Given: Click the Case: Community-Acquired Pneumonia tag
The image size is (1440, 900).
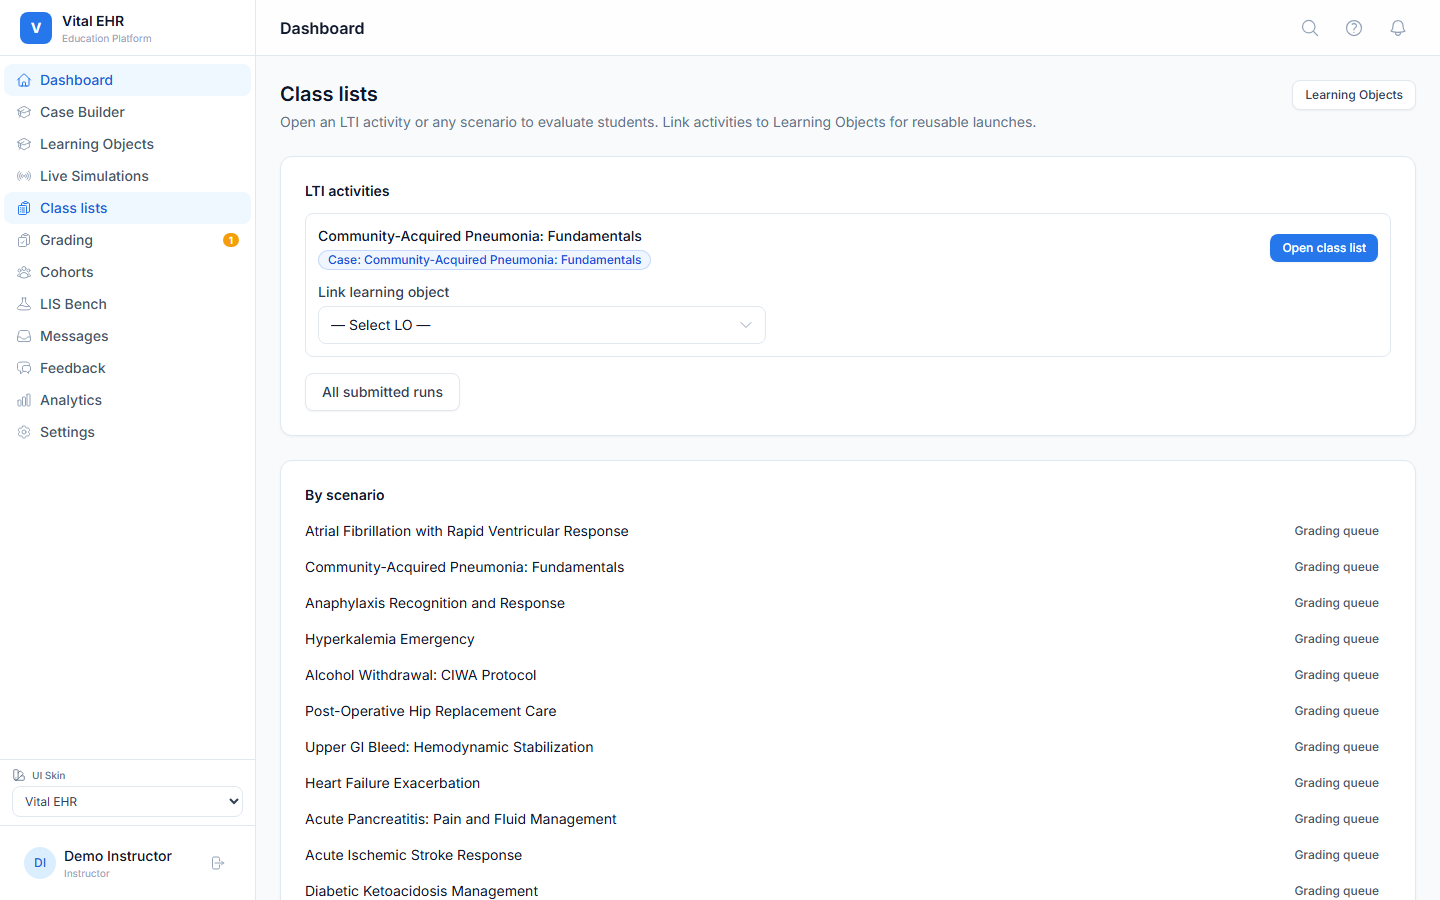Looking at the screenshot, I should point(484,260).
